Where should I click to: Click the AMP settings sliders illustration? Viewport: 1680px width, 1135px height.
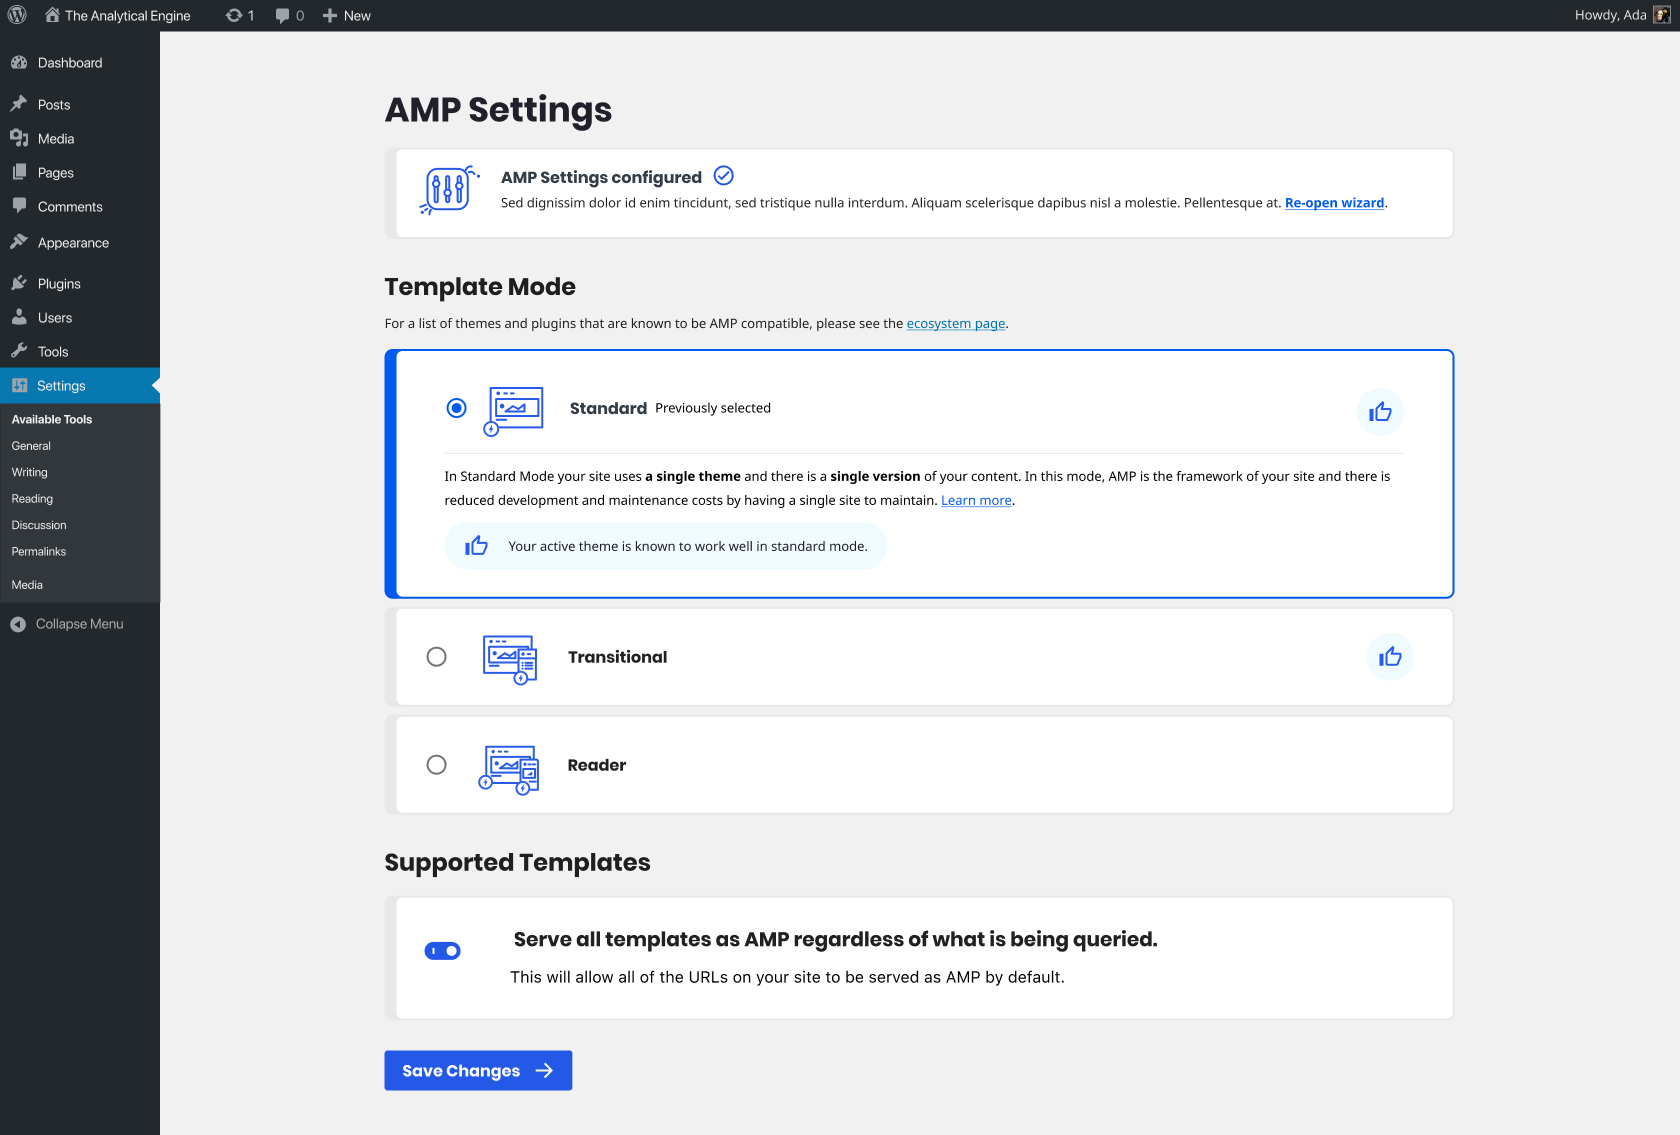click(x=449, y=190)
